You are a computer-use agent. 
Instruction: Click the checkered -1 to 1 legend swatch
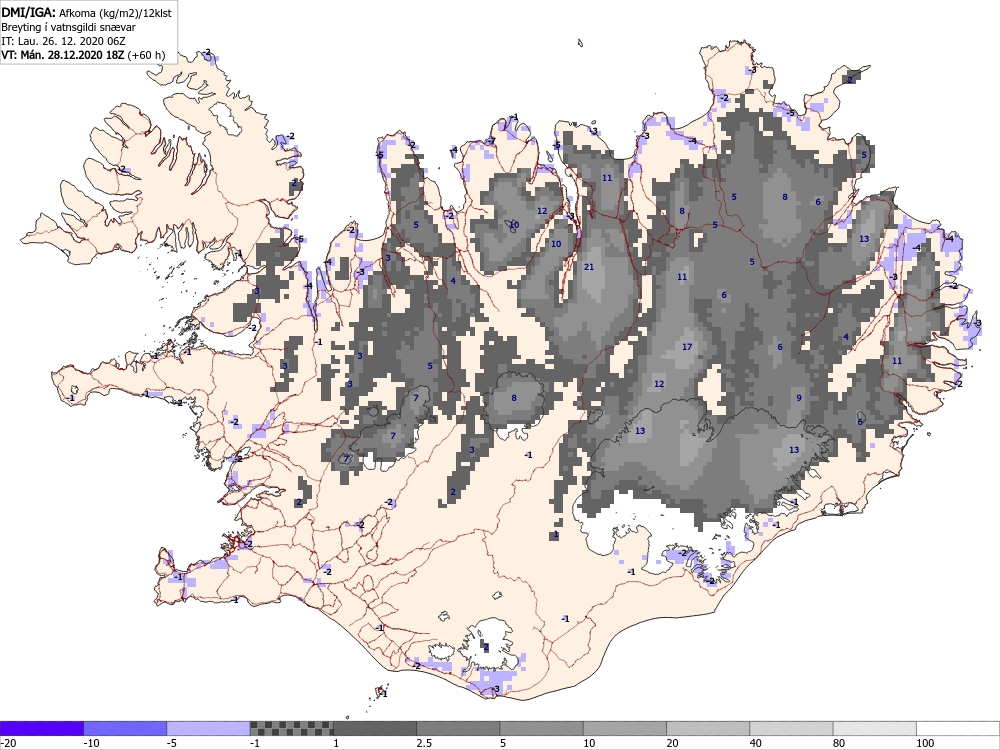point(291,728)
